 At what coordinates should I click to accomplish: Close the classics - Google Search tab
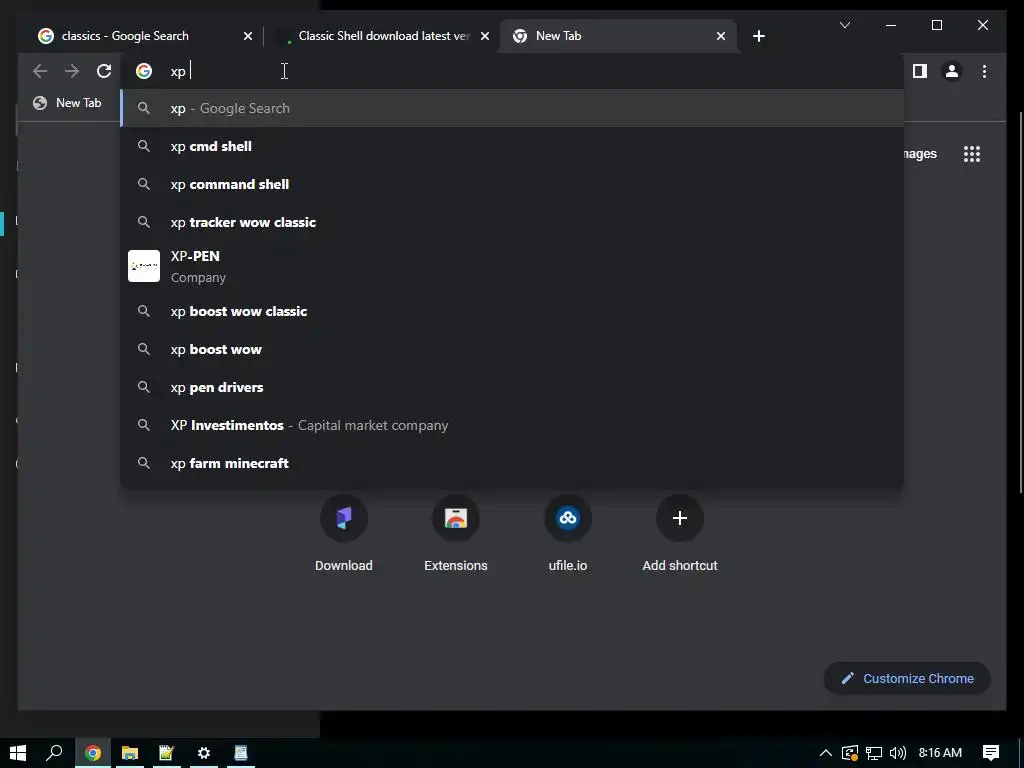pos(248,37)
